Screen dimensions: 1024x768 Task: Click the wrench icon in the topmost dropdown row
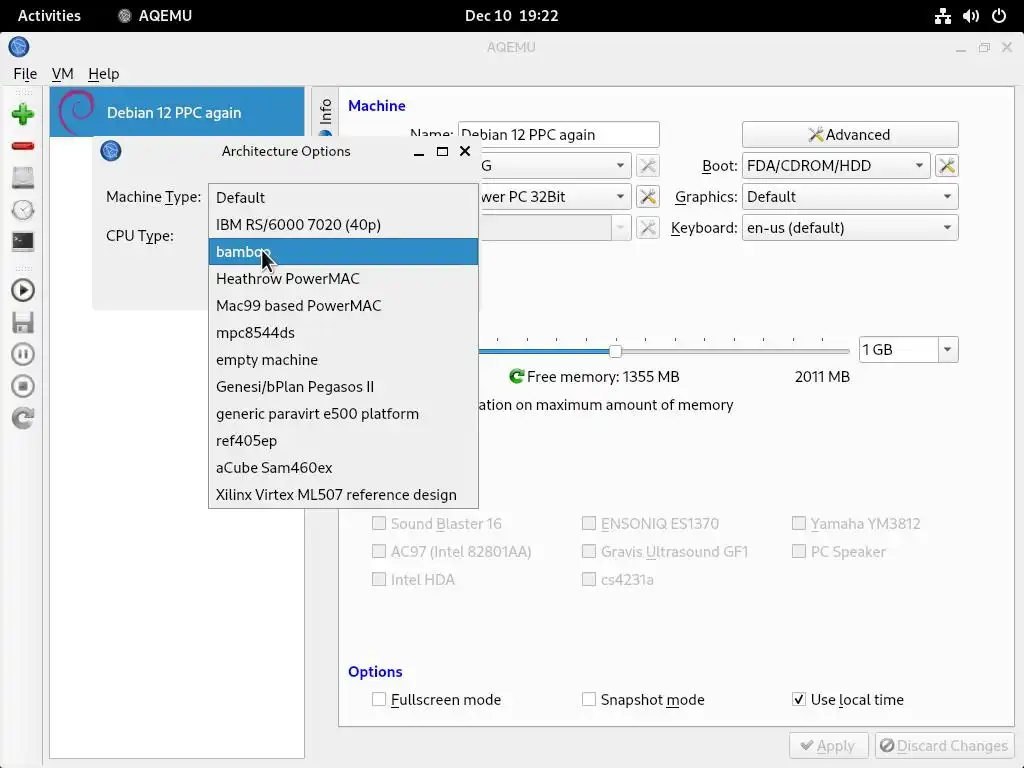tap(648, 166)
